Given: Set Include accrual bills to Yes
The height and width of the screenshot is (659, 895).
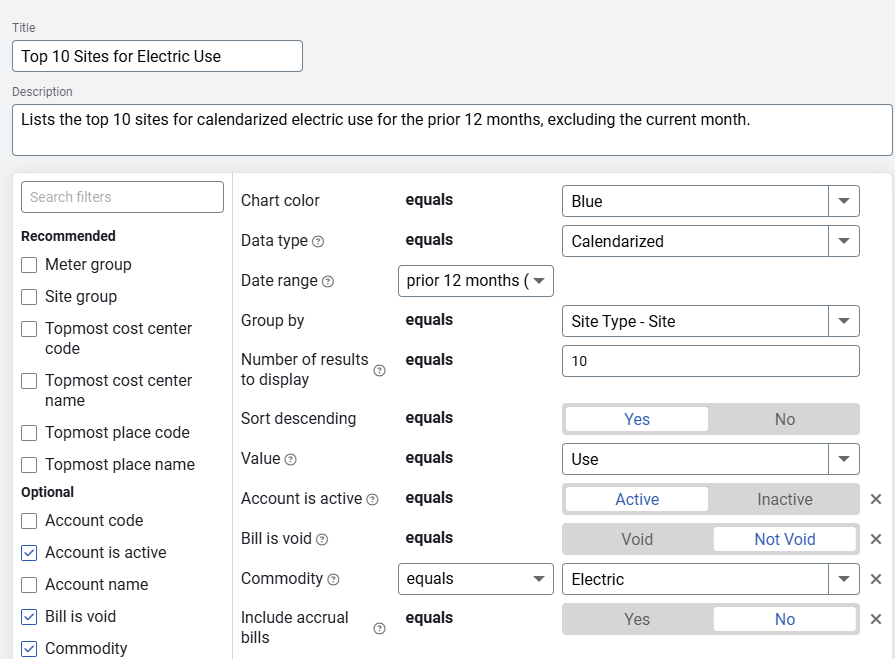Looking at the screenshot, I should point(637,619).
